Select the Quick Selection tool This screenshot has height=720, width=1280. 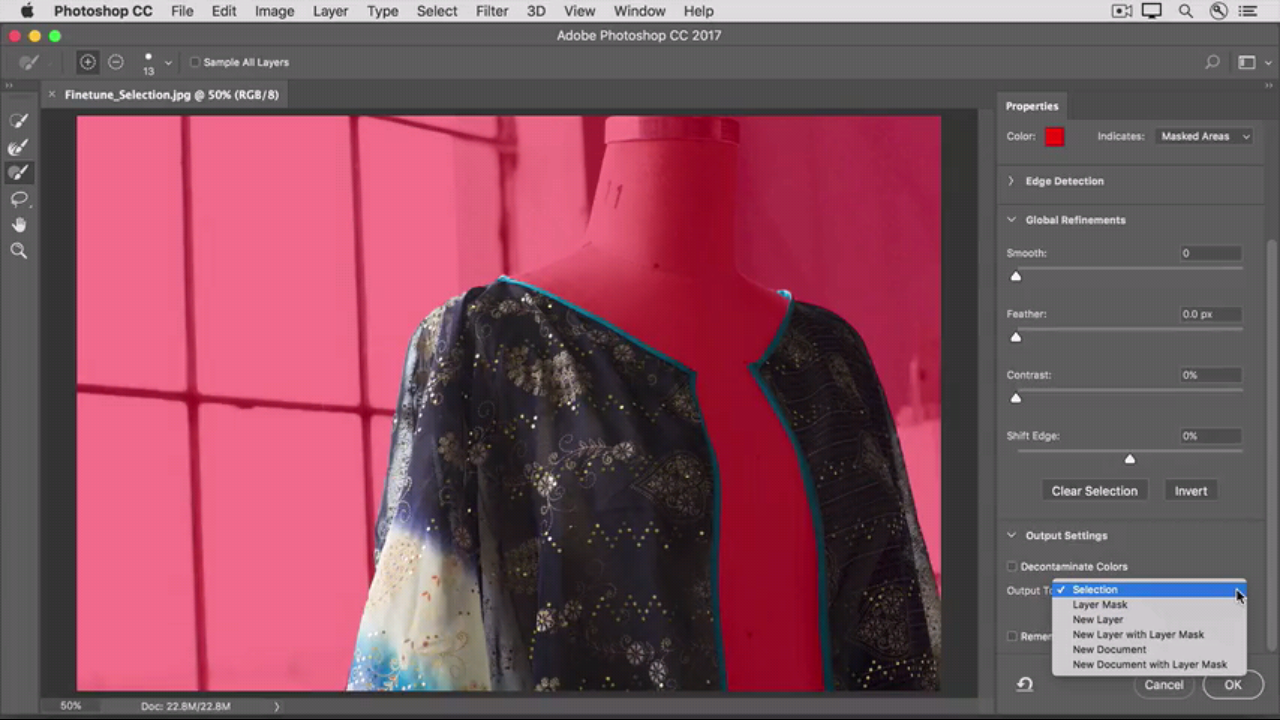[18, 121]
